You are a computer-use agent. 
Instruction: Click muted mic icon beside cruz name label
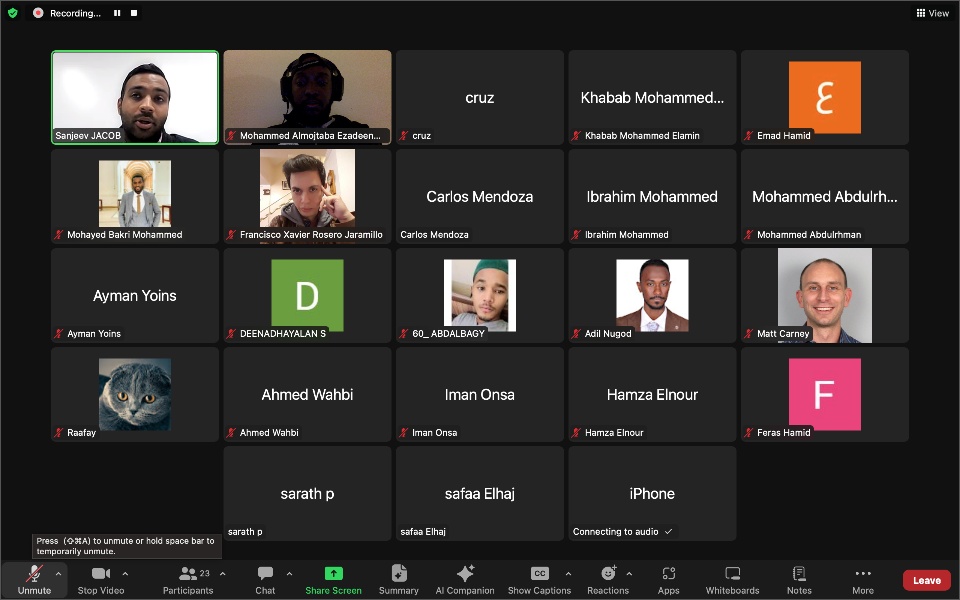(x=403, y=136)
